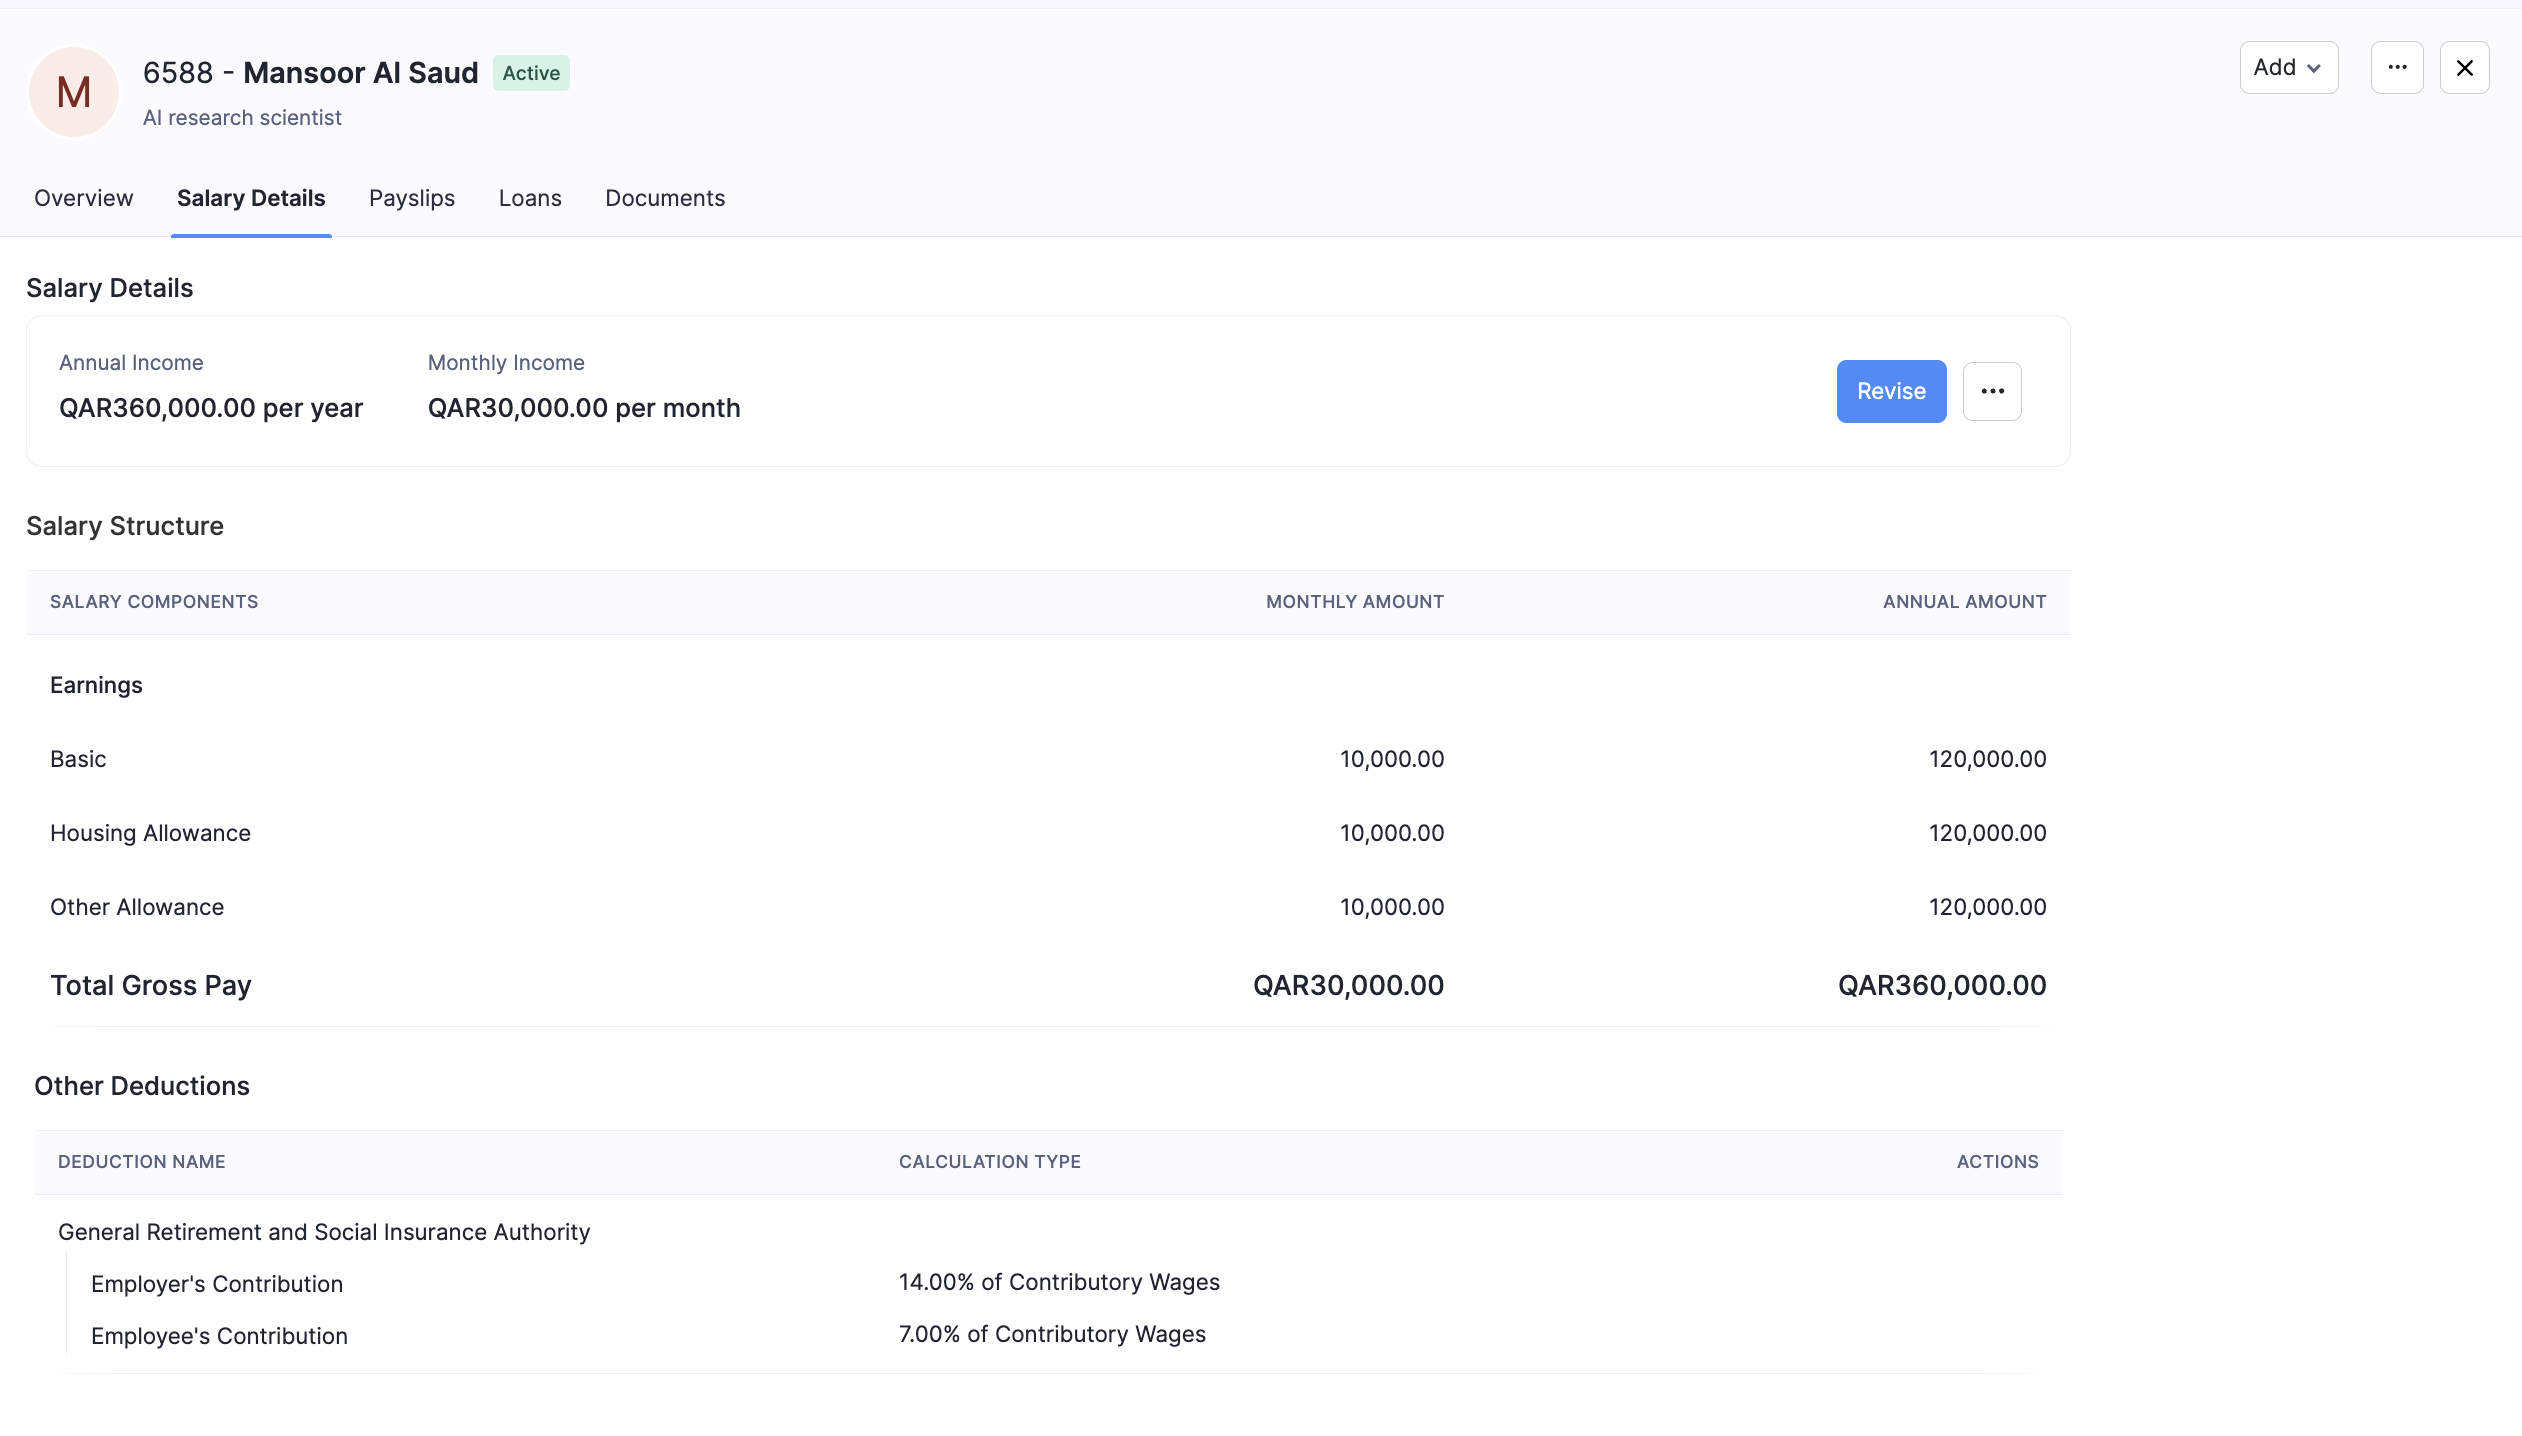This screenshot has height=1436, width=2522.
Task: Click the Other Allowance row
Action: tap(137, 907)
